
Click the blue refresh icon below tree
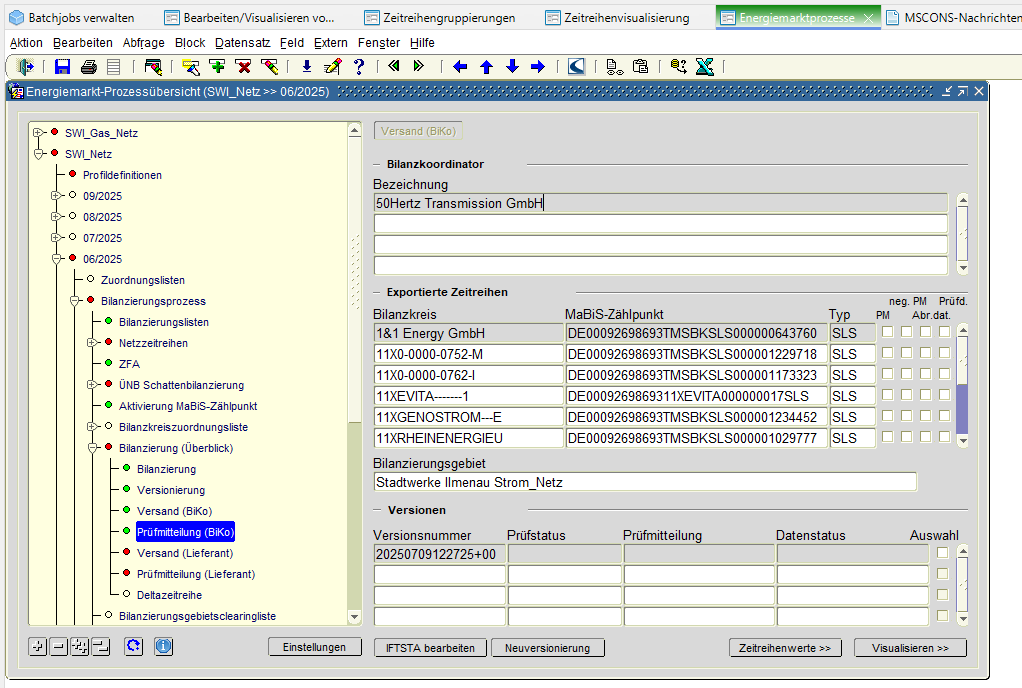pyautogui.click(x=133, y=647)
